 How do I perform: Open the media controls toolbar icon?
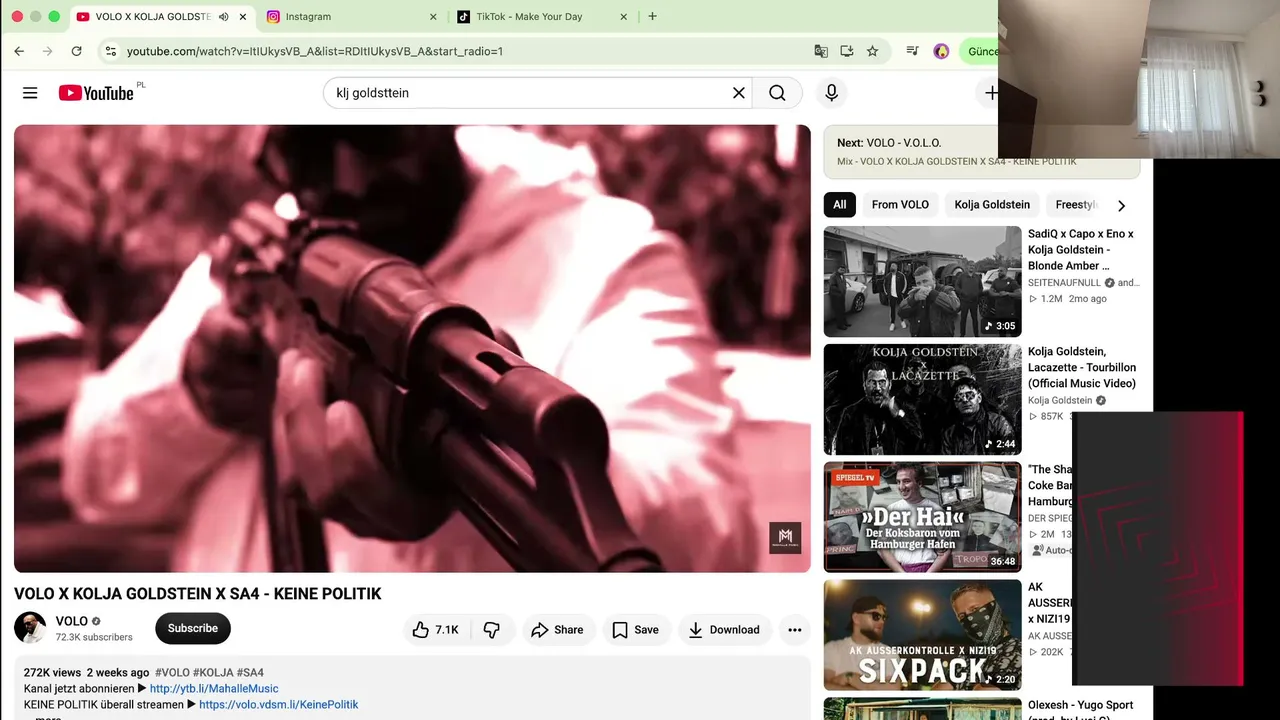click(x=912, y=51)
